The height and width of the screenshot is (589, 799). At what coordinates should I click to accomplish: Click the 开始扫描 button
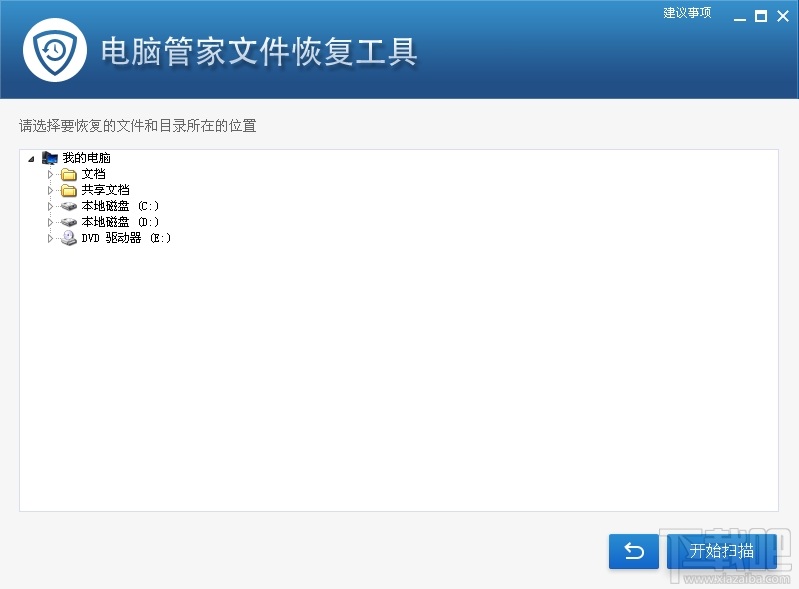(722, 551)
